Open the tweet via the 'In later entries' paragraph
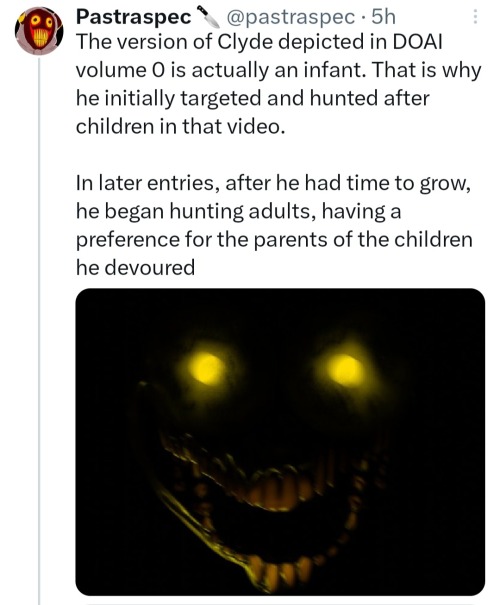500x605 pixels. click(274, 225)
